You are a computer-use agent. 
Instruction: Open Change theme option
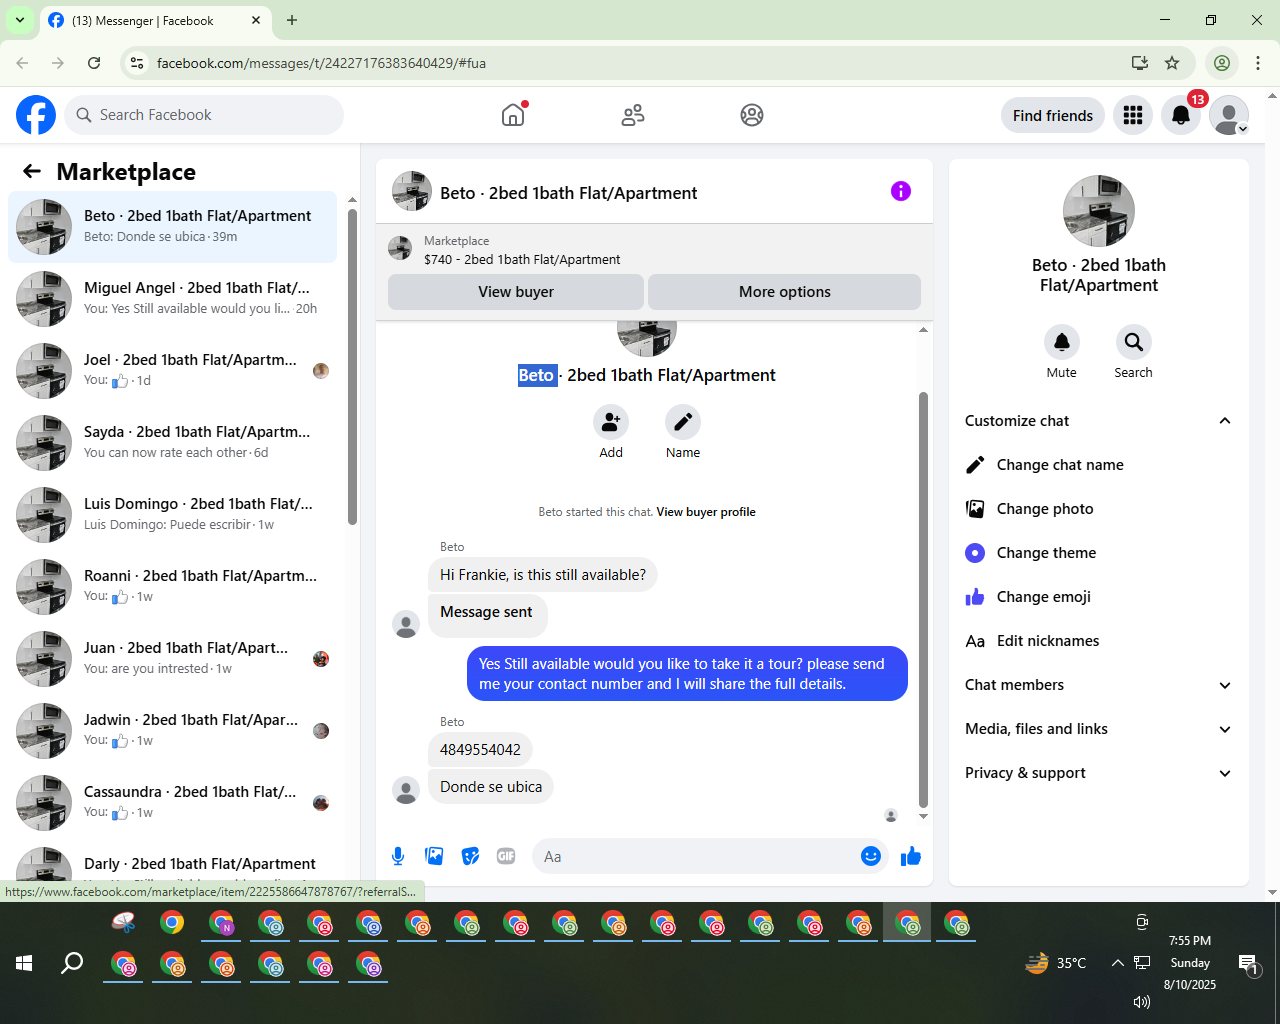[1099, 553]
